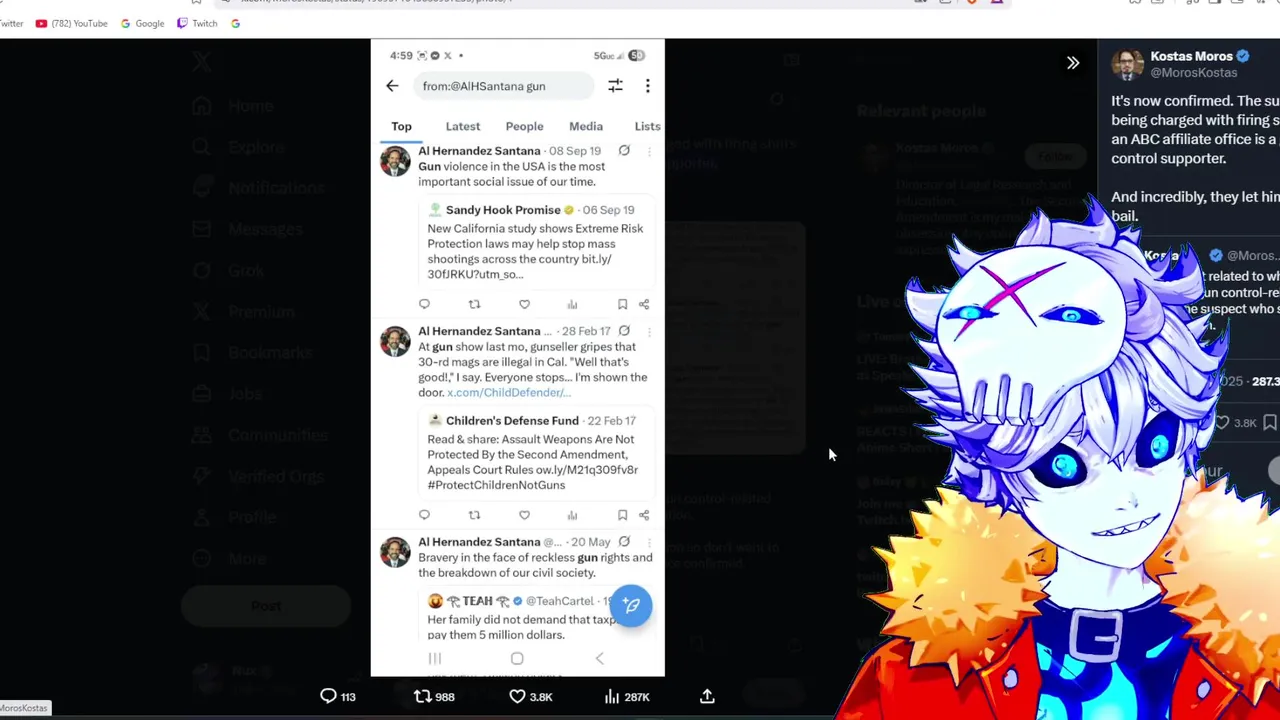Open the three-dot menu beside the search field
Screen dimensions: 1280x720
pos(647,86)
